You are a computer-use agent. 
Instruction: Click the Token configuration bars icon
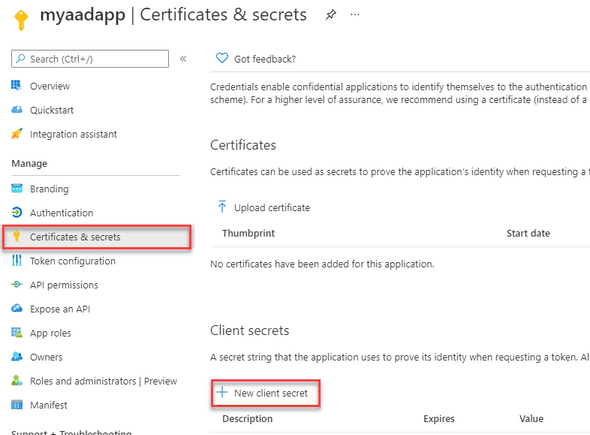pos(17,260)
